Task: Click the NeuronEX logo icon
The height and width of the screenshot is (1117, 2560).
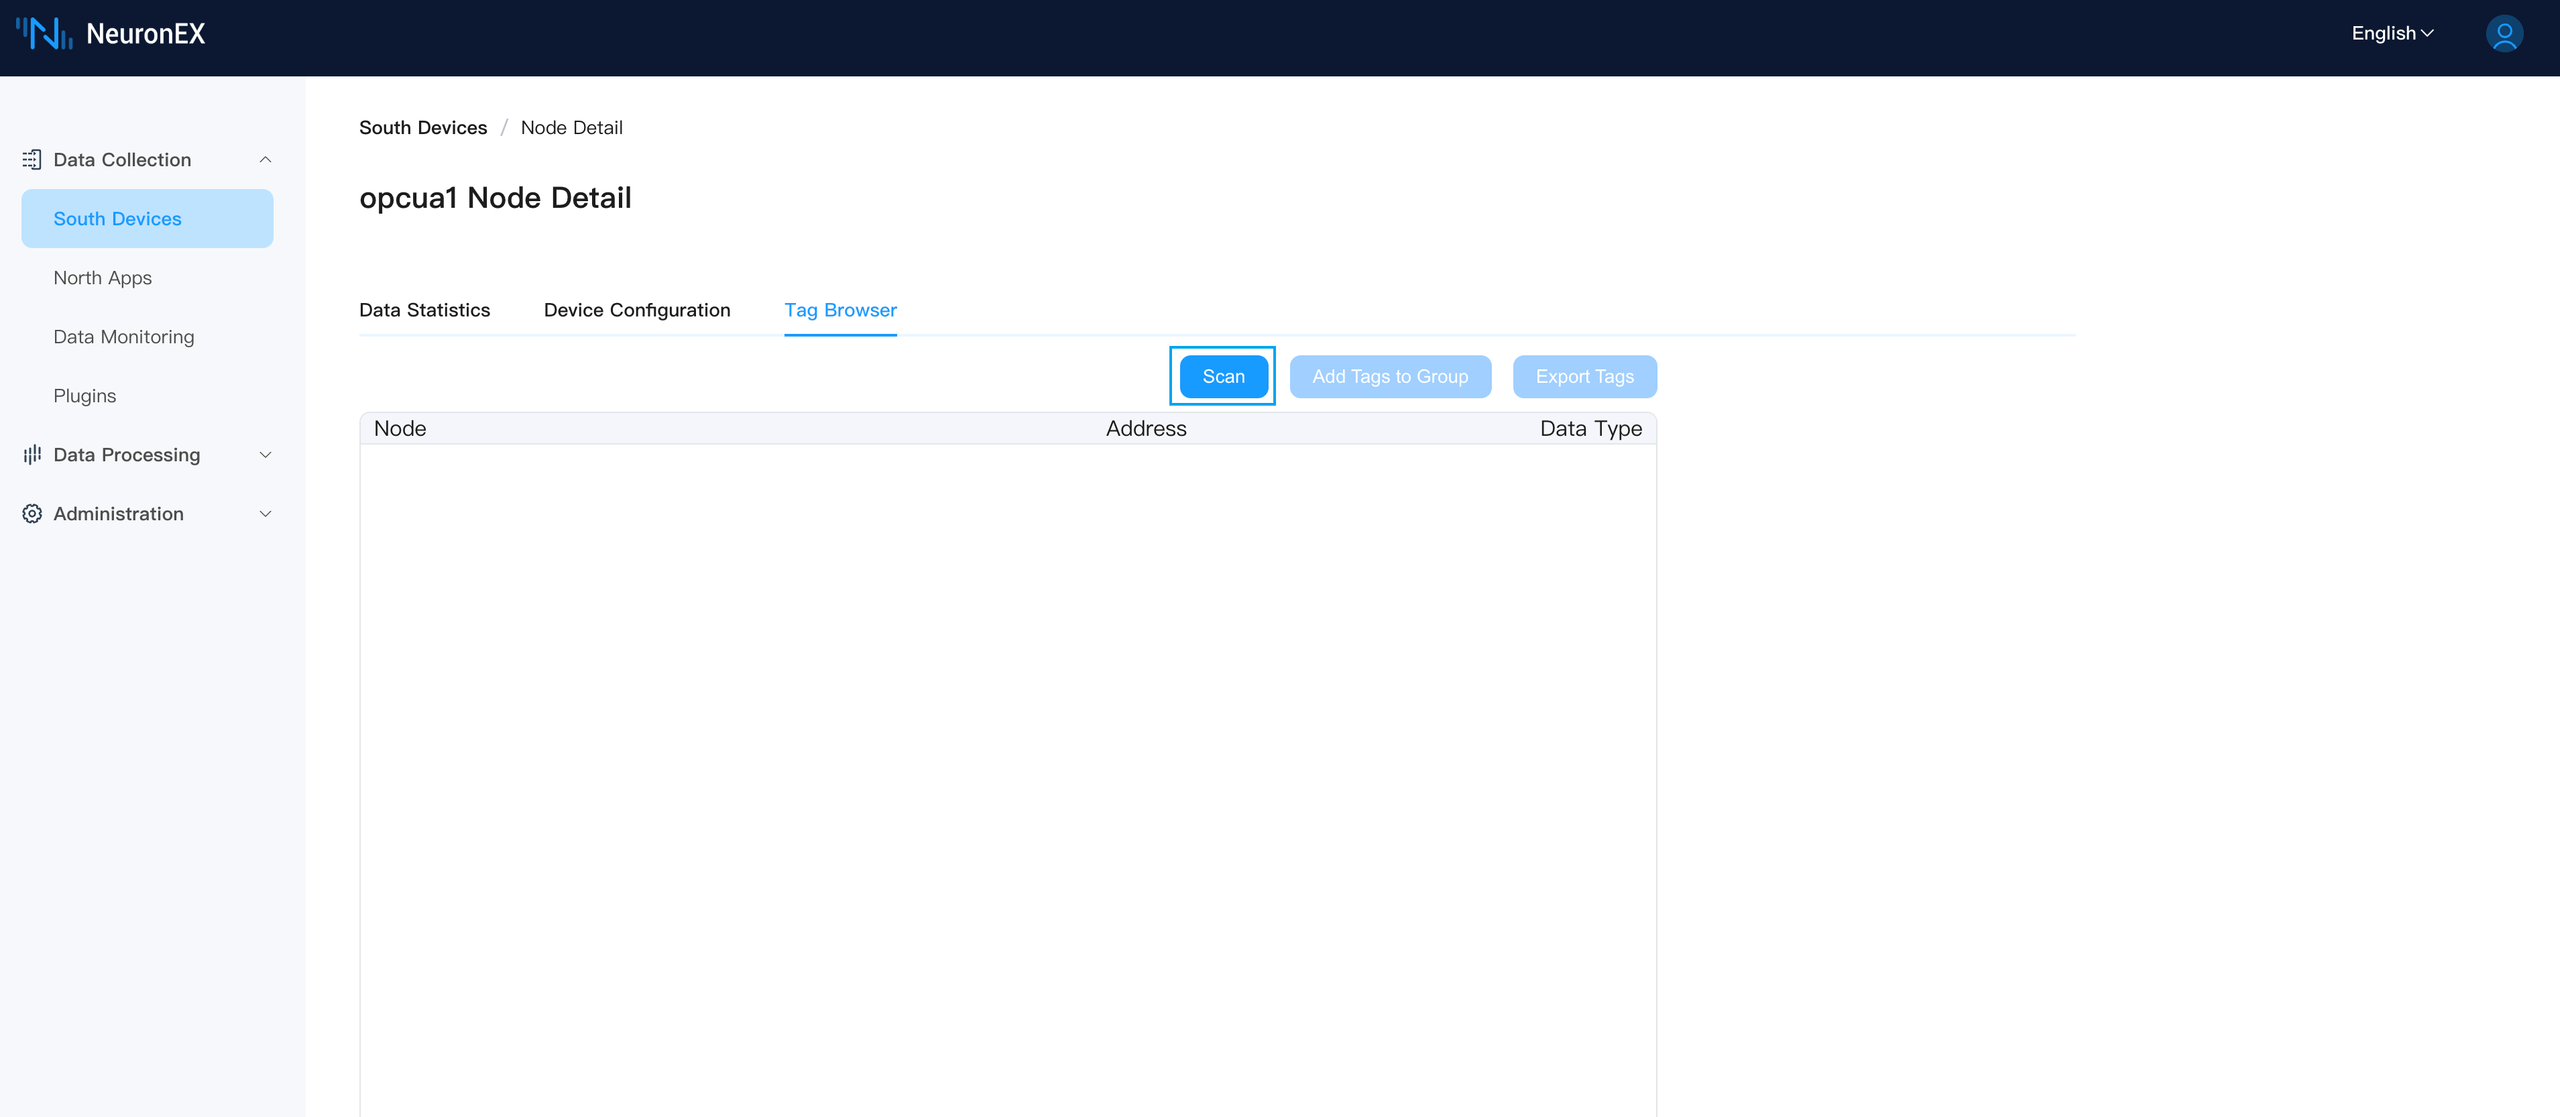Action: click(x=47, y=35)
